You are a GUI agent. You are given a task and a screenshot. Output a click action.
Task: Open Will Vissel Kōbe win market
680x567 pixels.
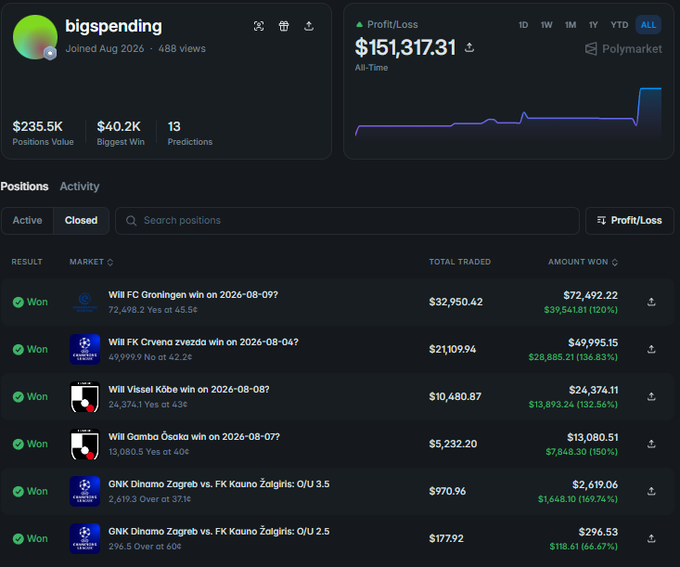point(189,390)
